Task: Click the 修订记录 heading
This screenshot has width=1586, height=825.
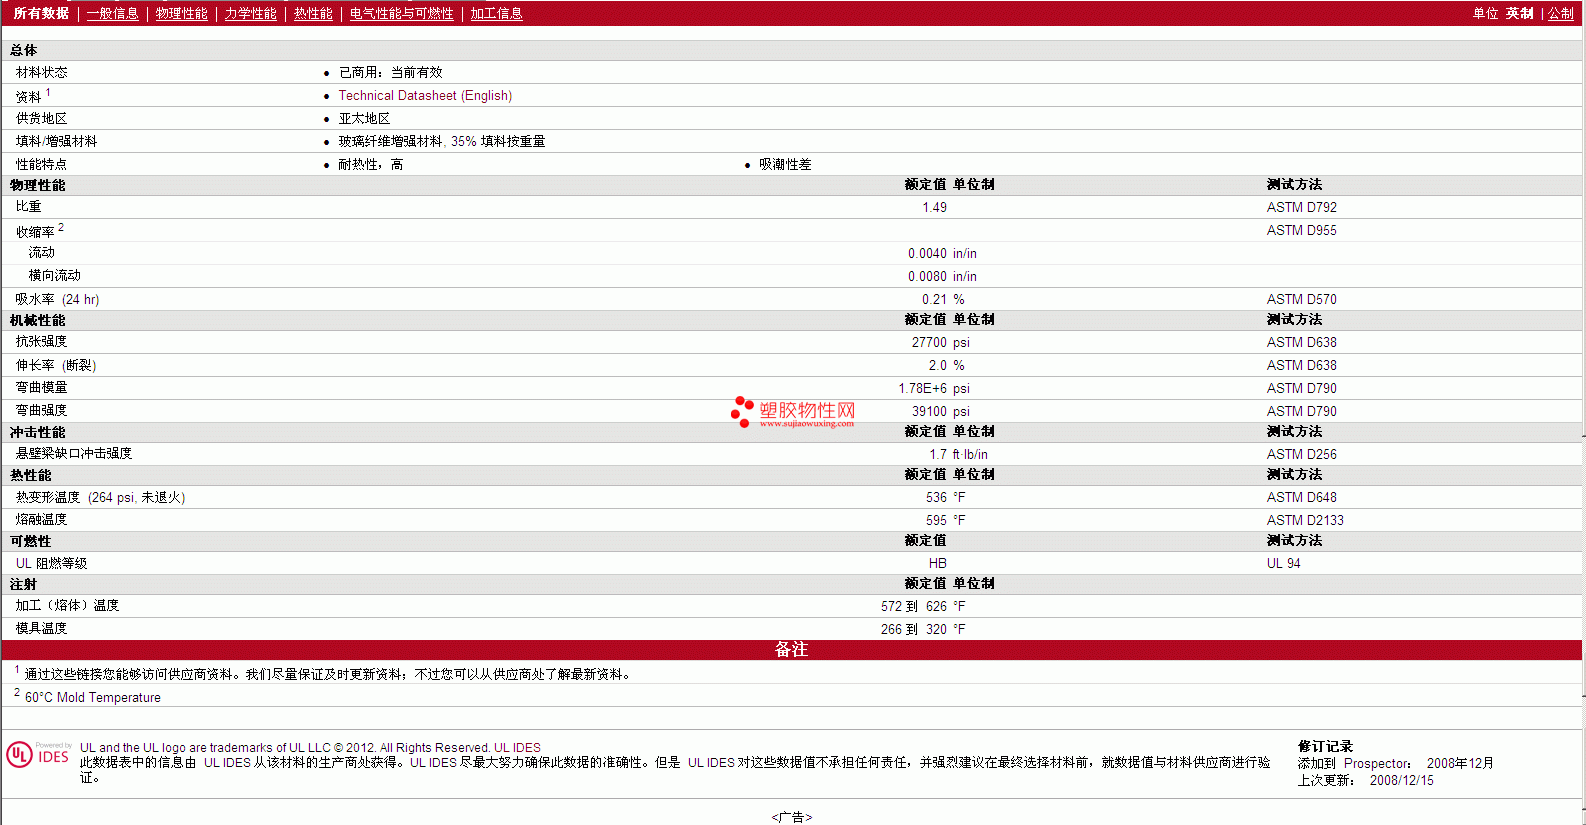Action: coord(1325,747)
